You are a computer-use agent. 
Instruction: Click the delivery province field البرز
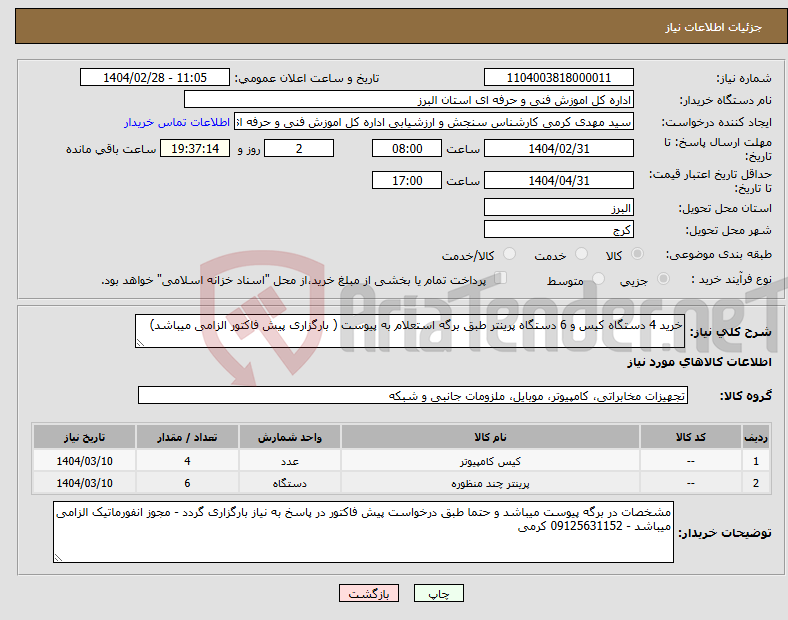tap(558, 207)
